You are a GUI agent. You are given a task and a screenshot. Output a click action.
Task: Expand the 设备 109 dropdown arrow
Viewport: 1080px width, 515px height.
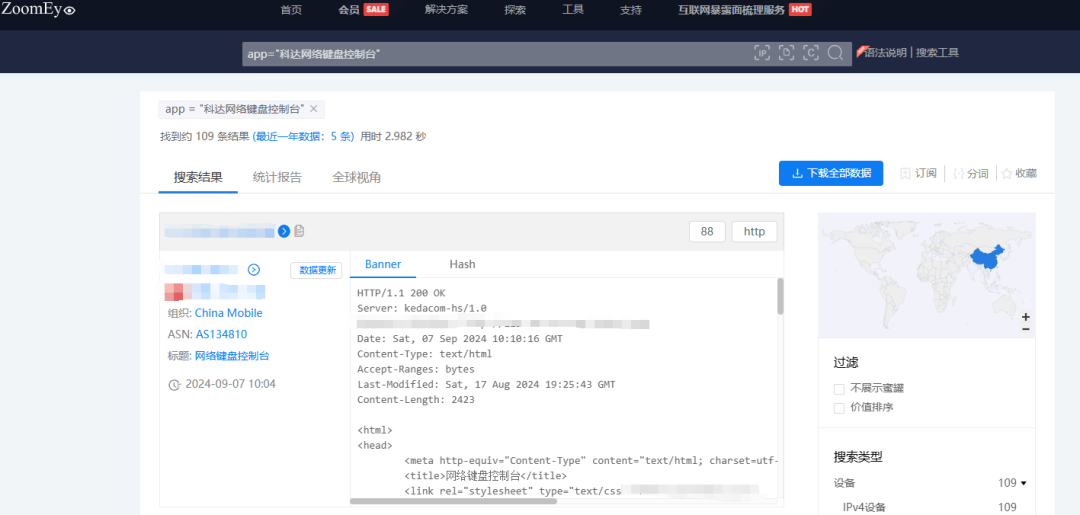(x=1024, y=483)
